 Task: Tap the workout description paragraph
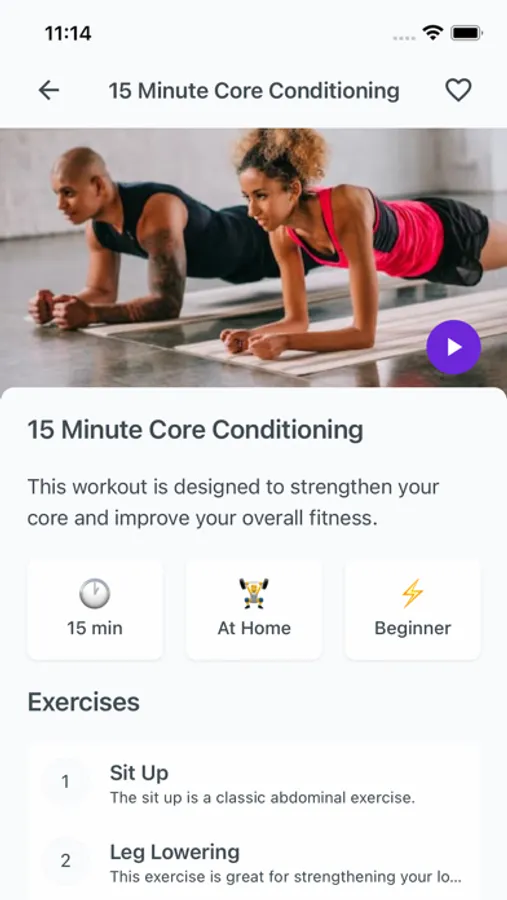233,503
